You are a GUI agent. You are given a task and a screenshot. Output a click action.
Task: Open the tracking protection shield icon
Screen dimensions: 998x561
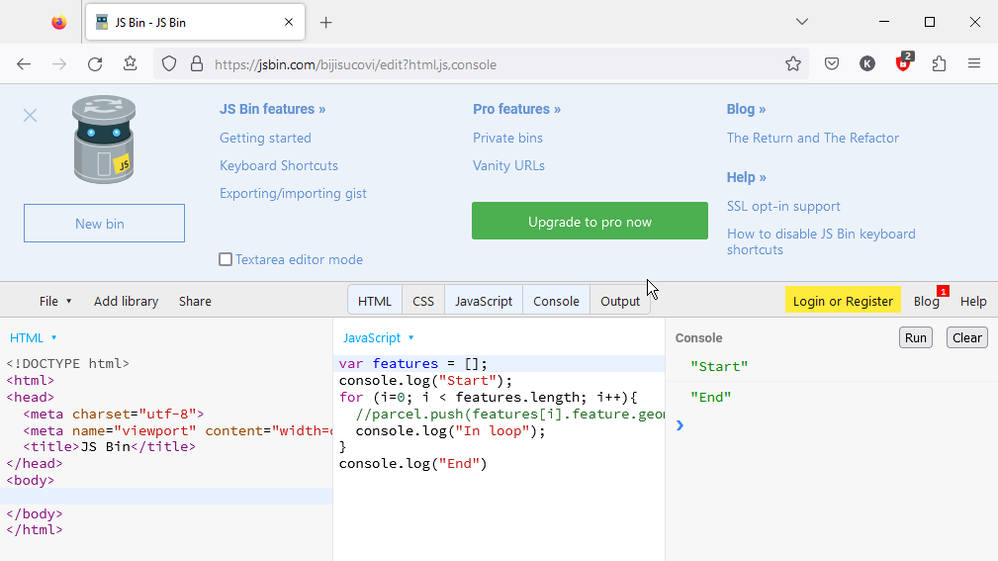point(169,64)
